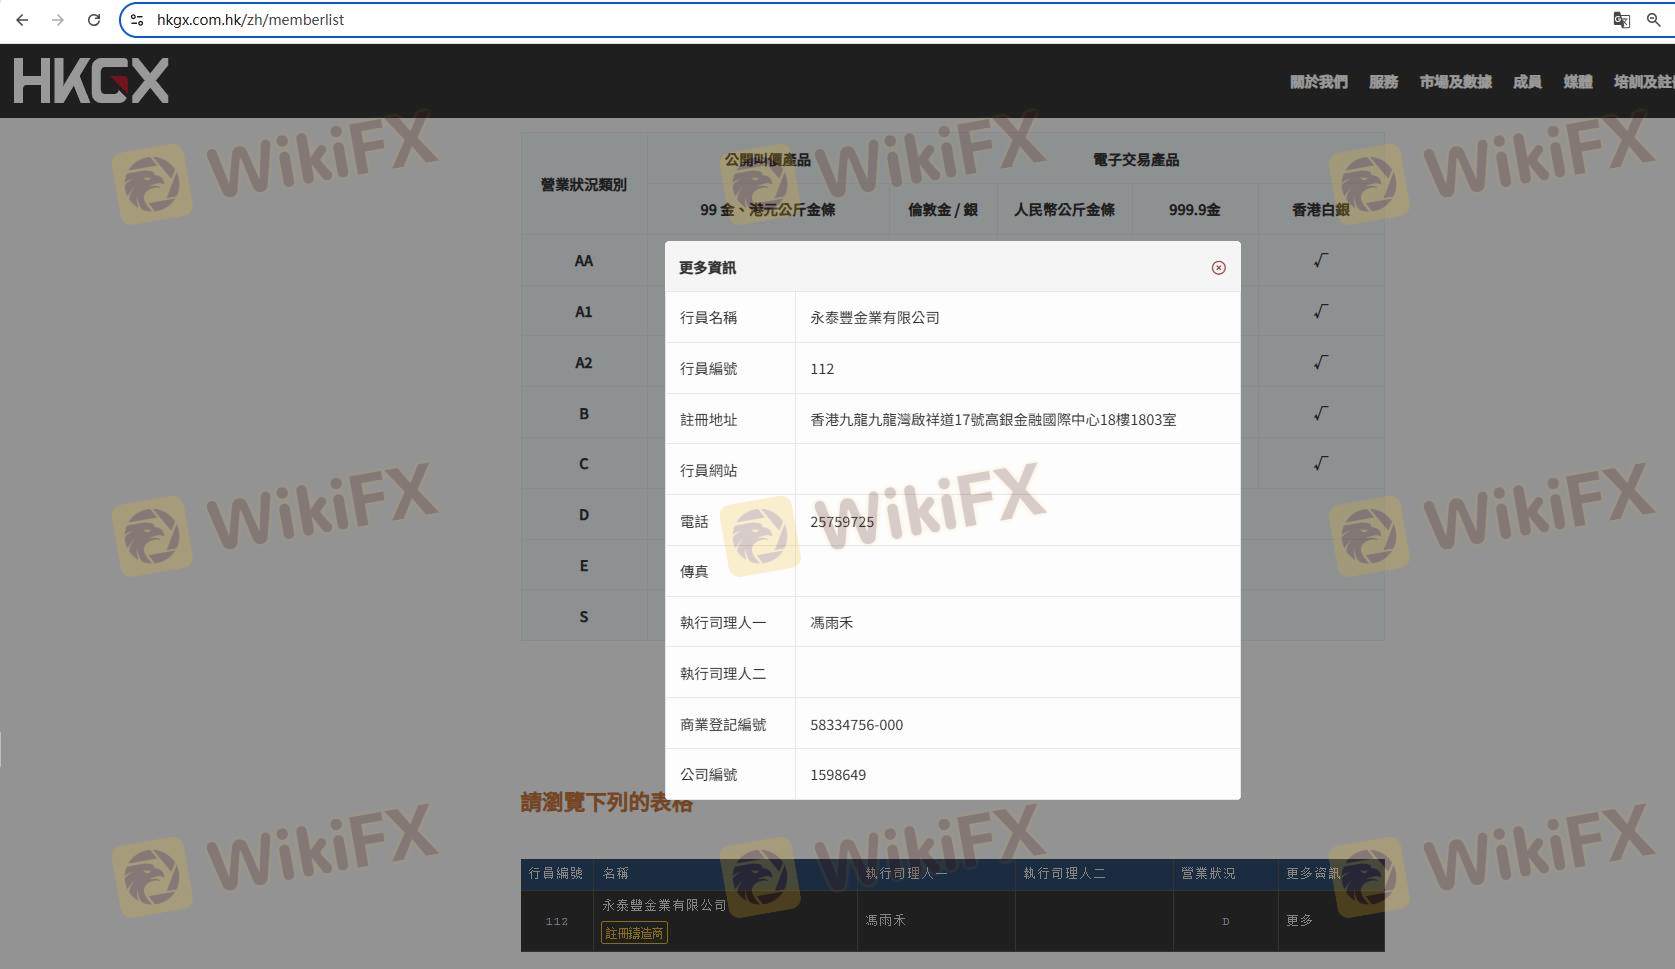This screenshot has width=1675, height=969.
Task: Click the 營業狀況 column header
Action: 1208,874
